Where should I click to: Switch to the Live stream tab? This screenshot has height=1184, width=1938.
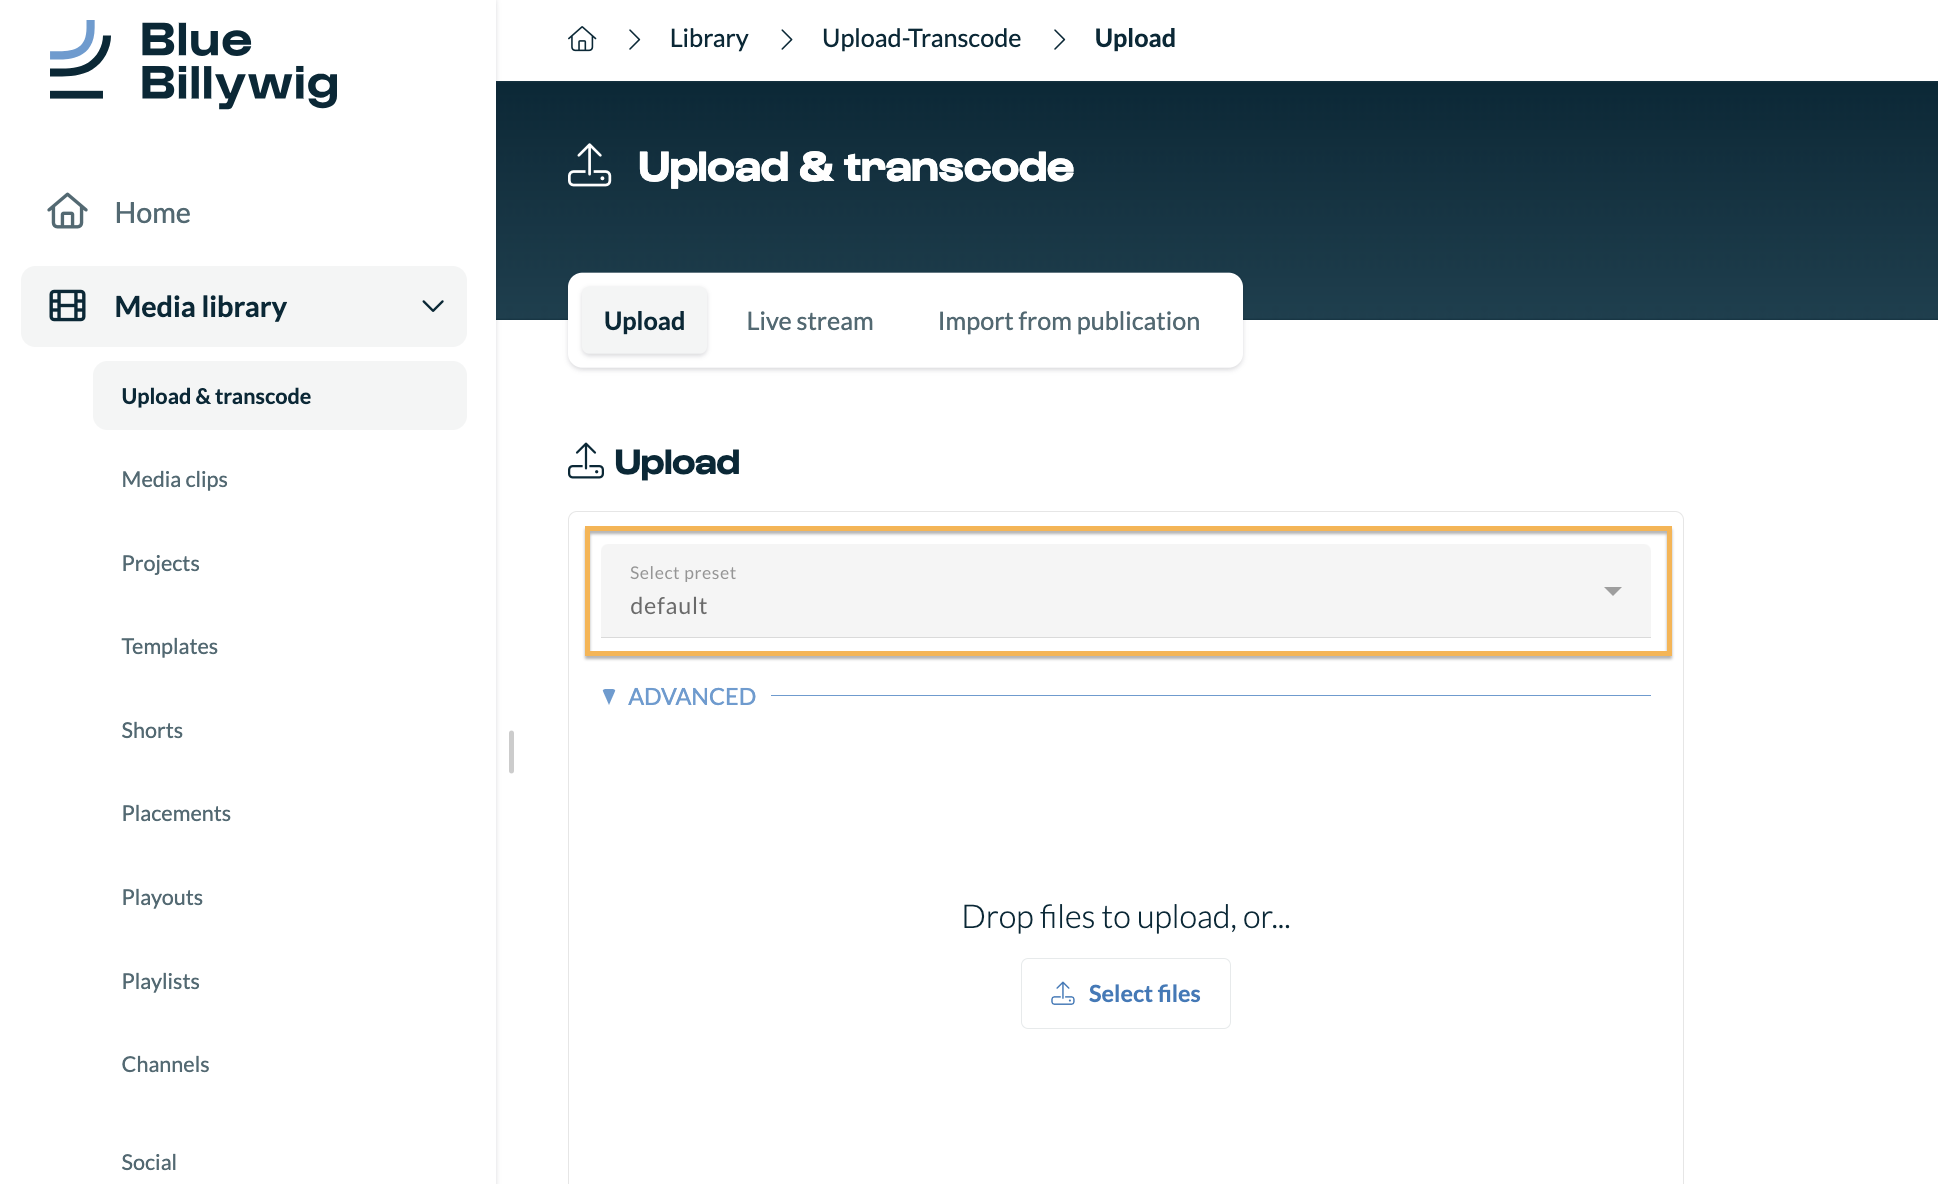click(809, 321)
